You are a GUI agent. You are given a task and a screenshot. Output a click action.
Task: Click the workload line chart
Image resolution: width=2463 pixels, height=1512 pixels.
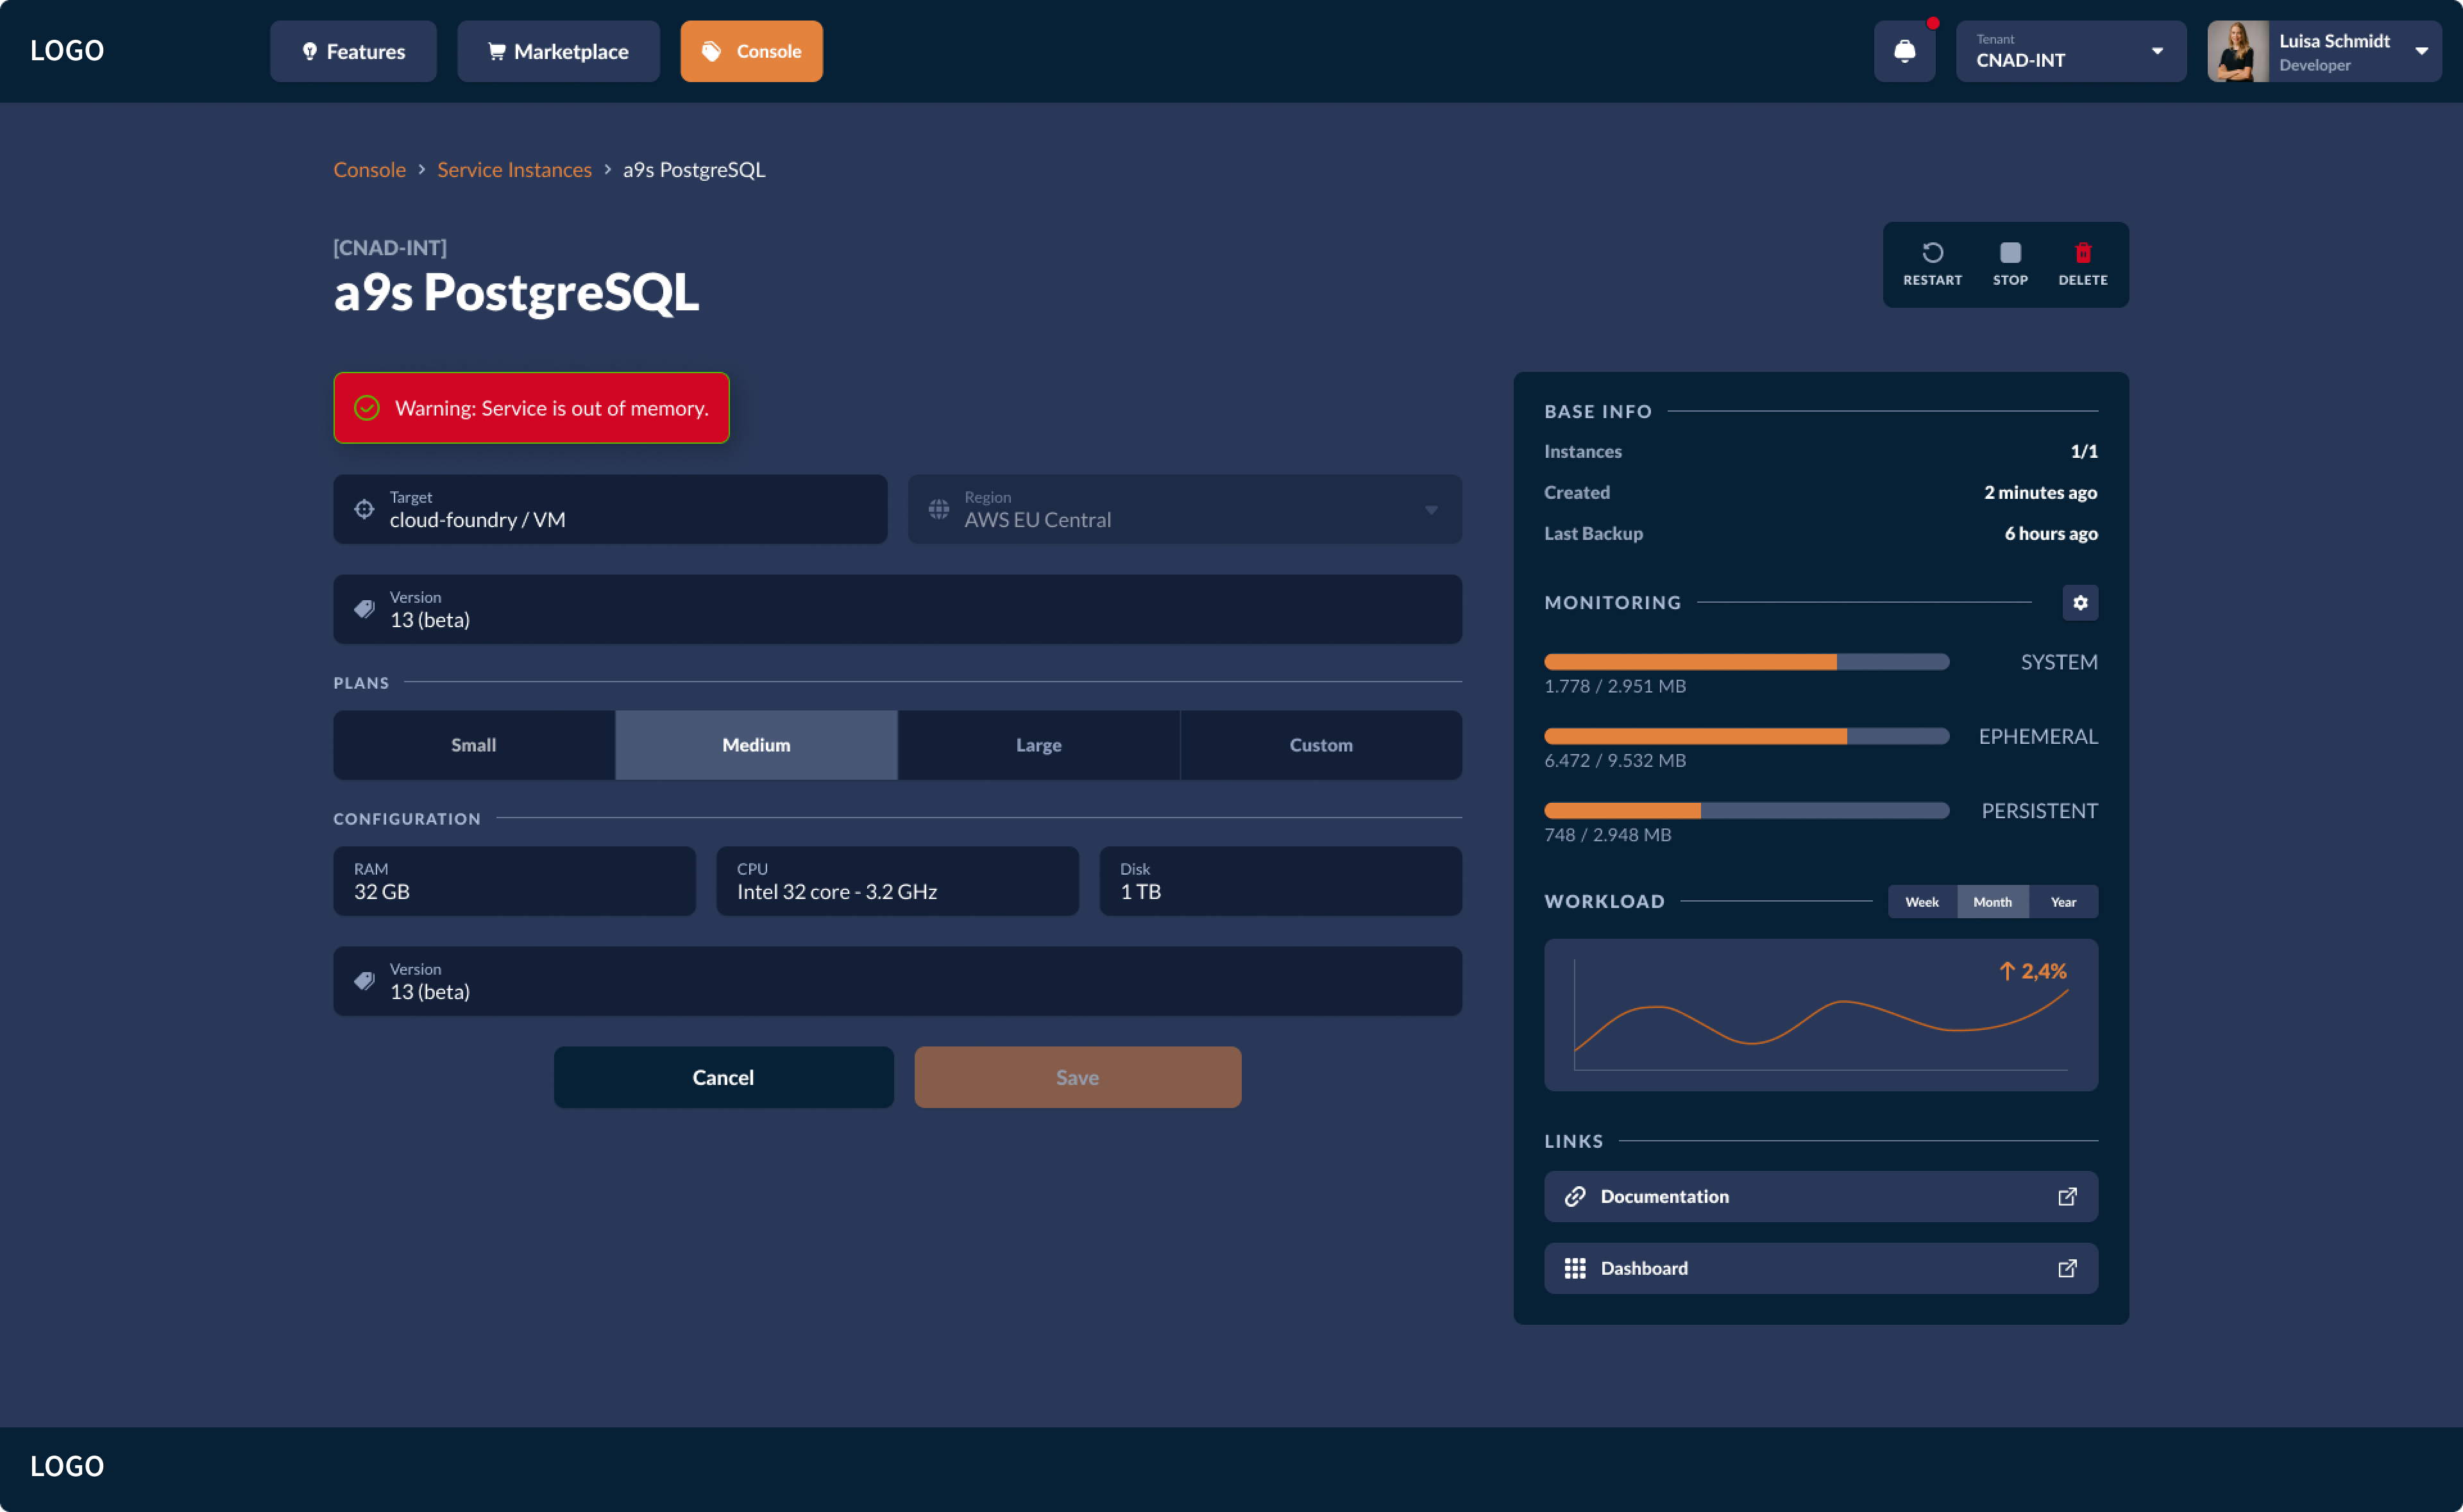[x=1821, y=1015]
